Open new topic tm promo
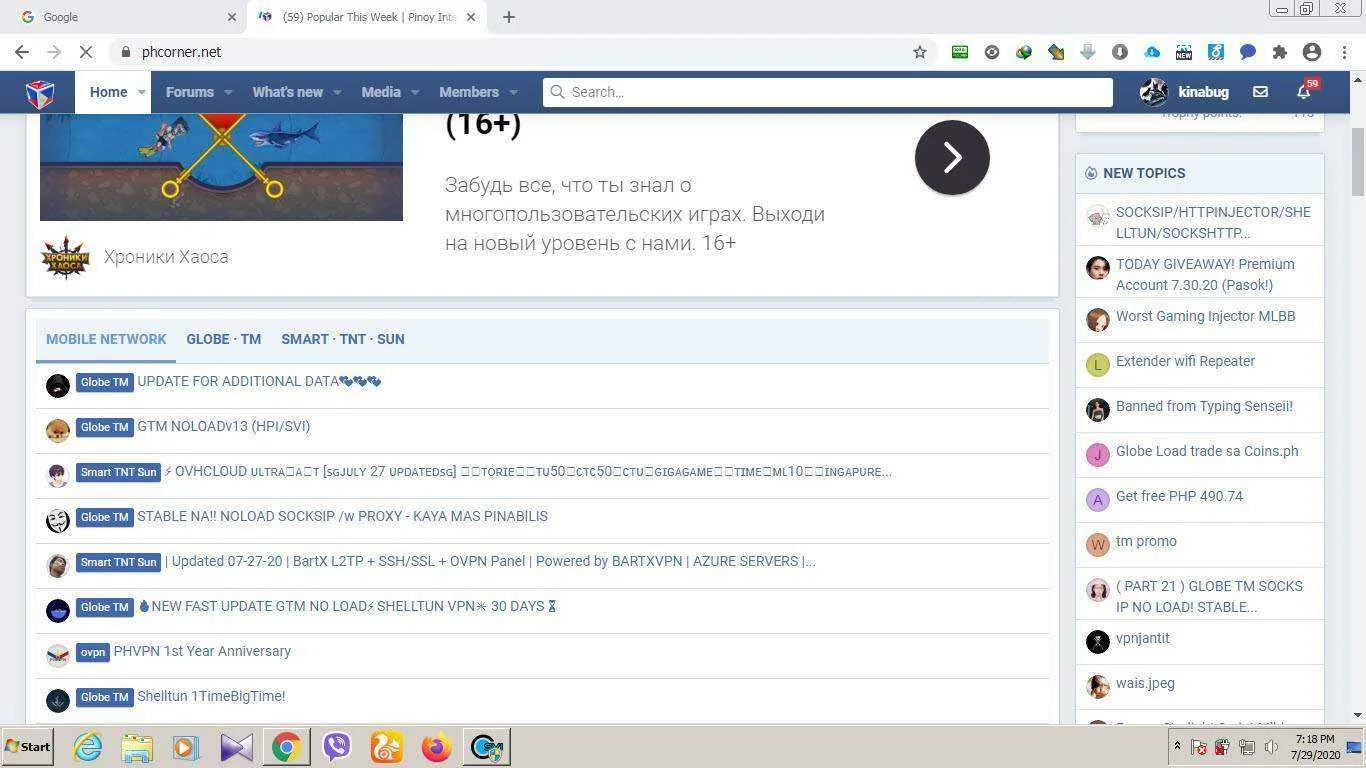1366x768 pixels. point(1146,541)
